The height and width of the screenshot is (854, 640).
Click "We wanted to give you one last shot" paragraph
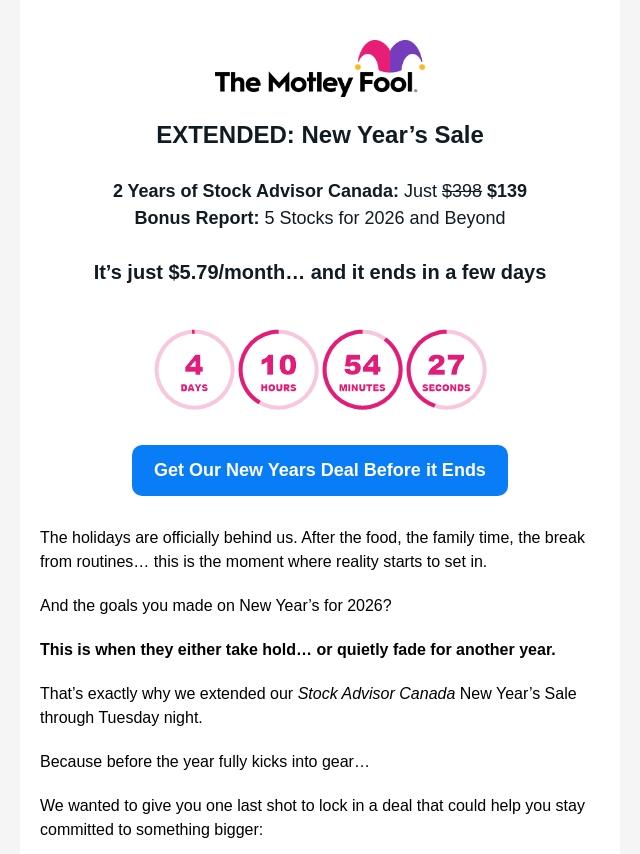click(x=312, y=817)
